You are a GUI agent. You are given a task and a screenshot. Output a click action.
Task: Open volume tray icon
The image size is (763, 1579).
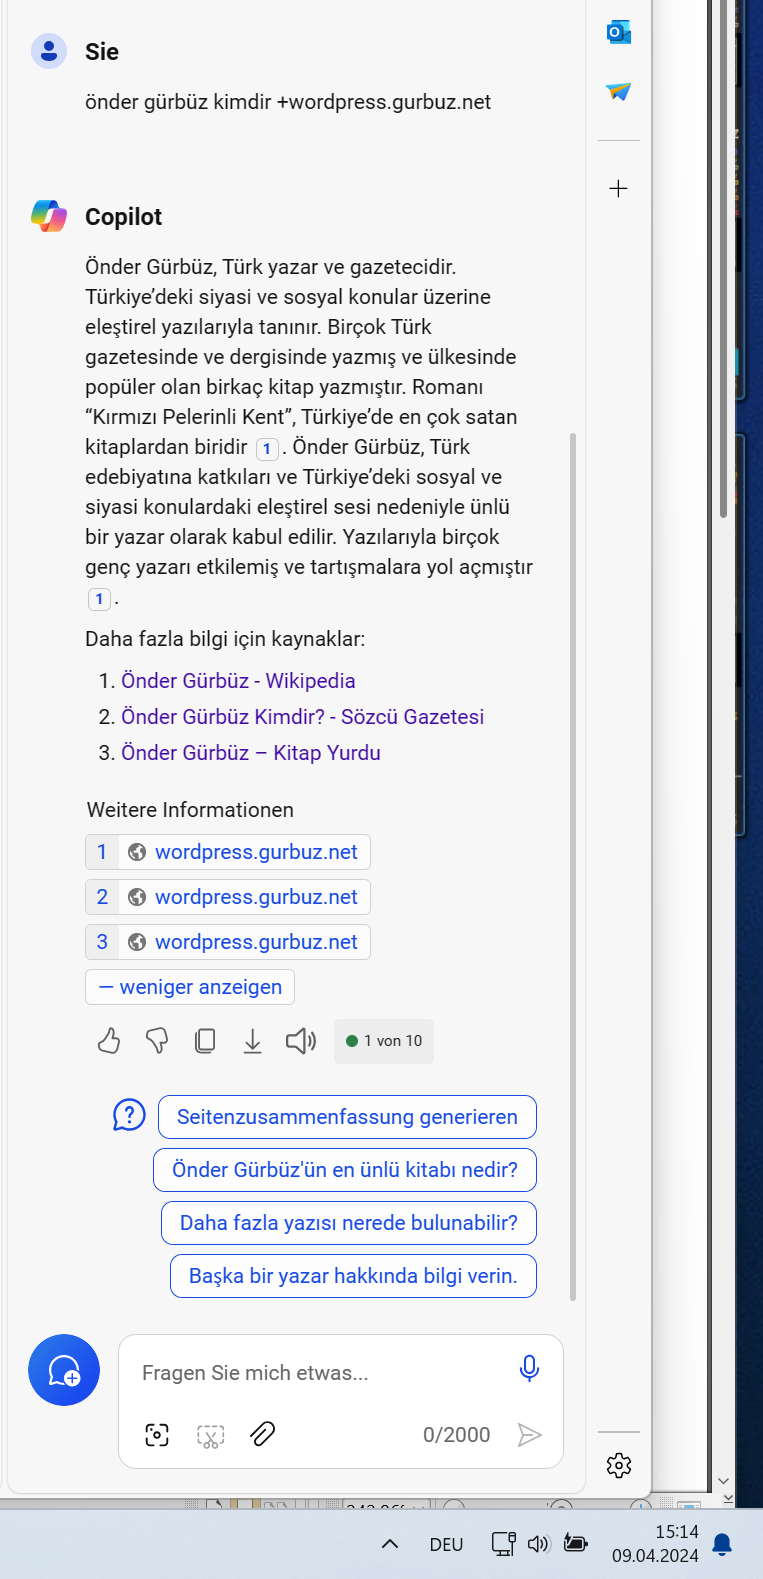point(539,1544)
